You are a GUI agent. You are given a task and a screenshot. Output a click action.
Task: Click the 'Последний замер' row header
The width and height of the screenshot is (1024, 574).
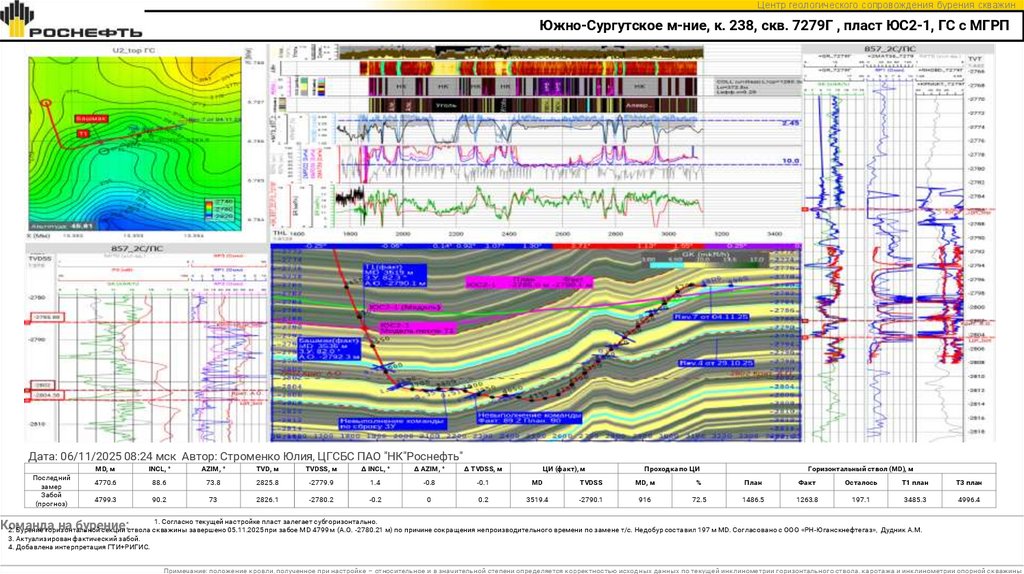pyautogui.click(x=51, y=482)
